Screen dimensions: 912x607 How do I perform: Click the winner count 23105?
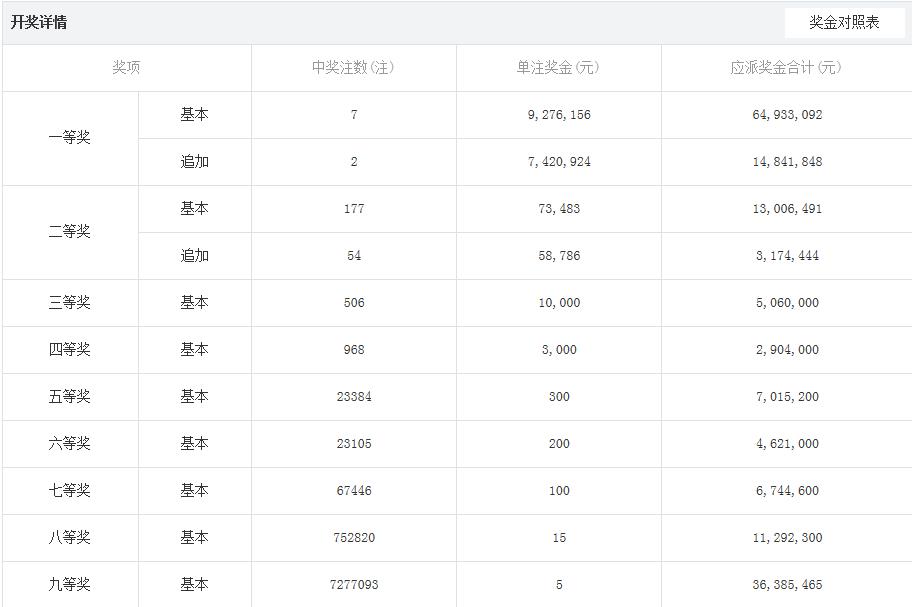click(x=354, y=444)
